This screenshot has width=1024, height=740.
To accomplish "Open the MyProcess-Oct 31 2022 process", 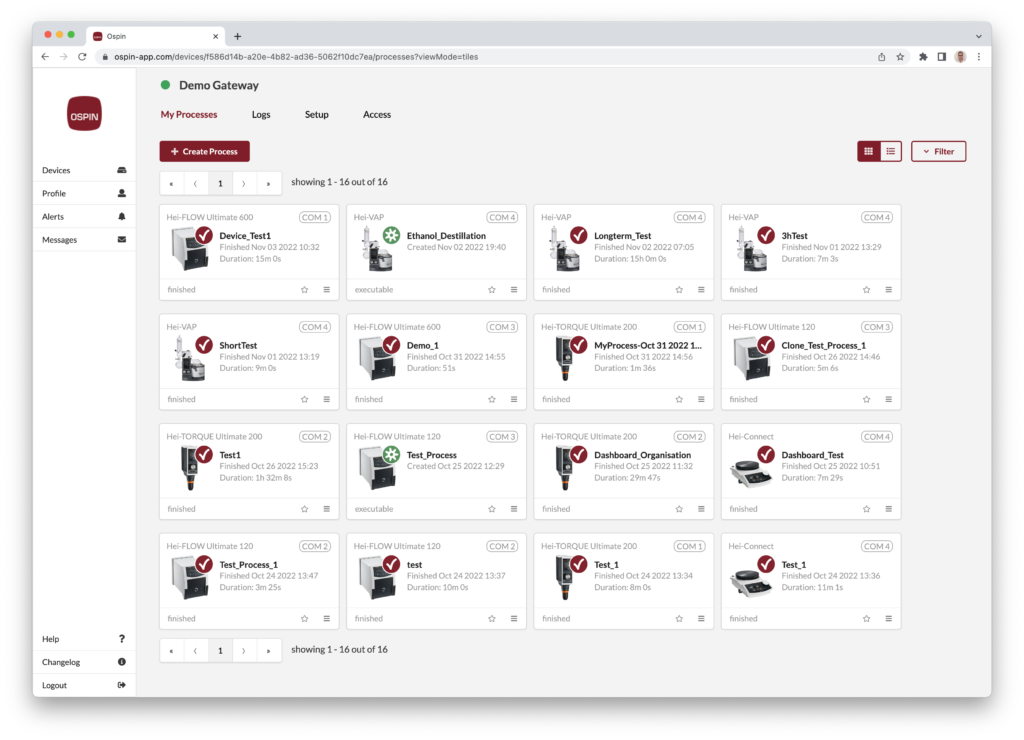I will (x=648, y=346).
